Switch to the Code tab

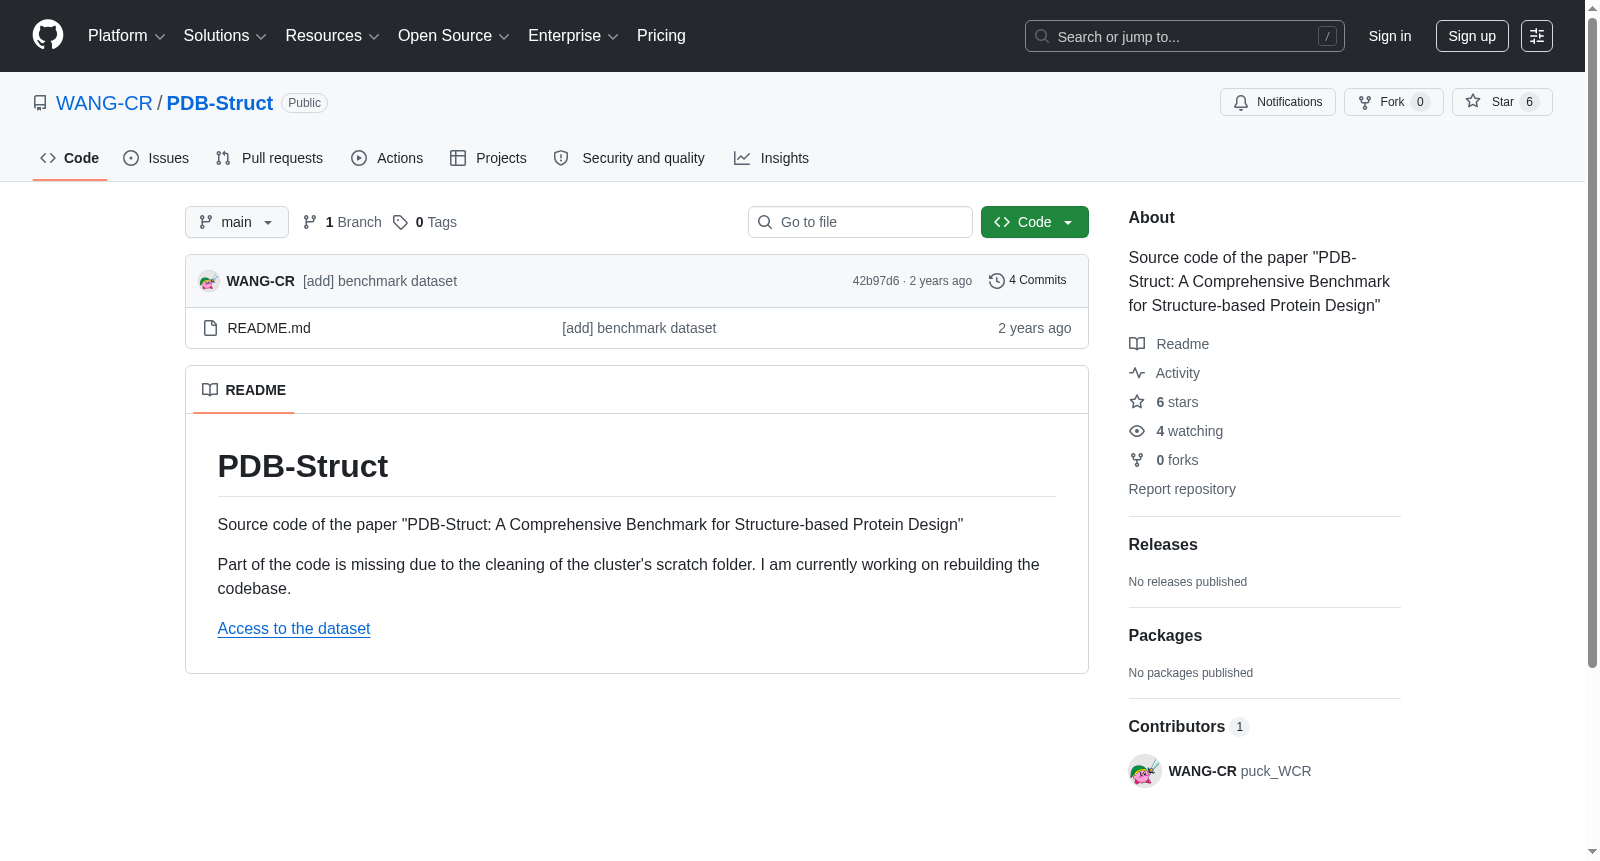(x=70, y=158)
